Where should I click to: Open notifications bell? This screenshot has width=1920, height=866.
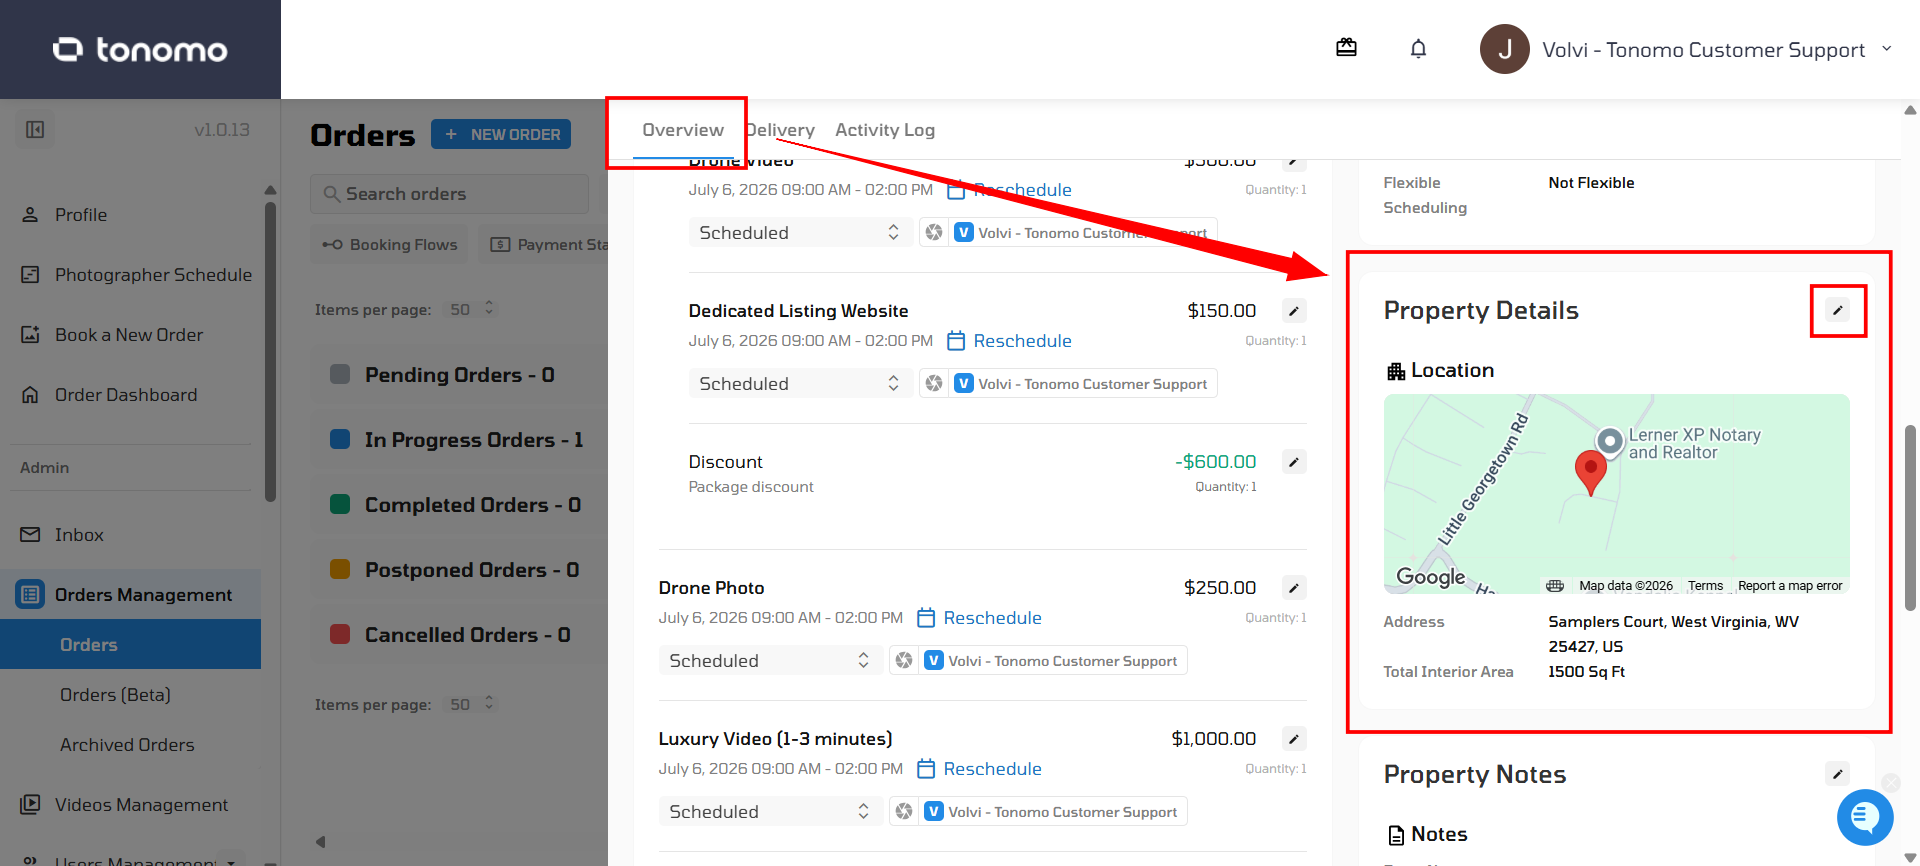click(x=1418, y=49)
